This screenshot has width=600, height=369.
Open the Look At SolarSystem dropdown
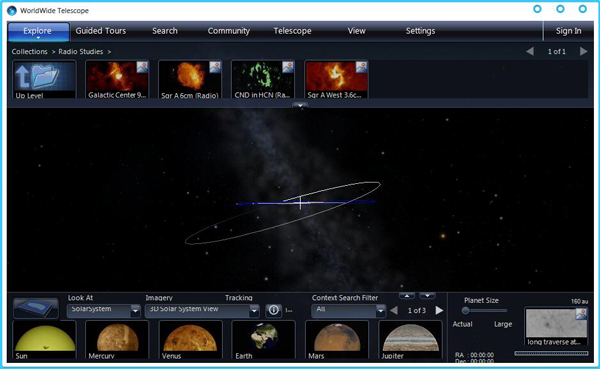coord(104,310)
